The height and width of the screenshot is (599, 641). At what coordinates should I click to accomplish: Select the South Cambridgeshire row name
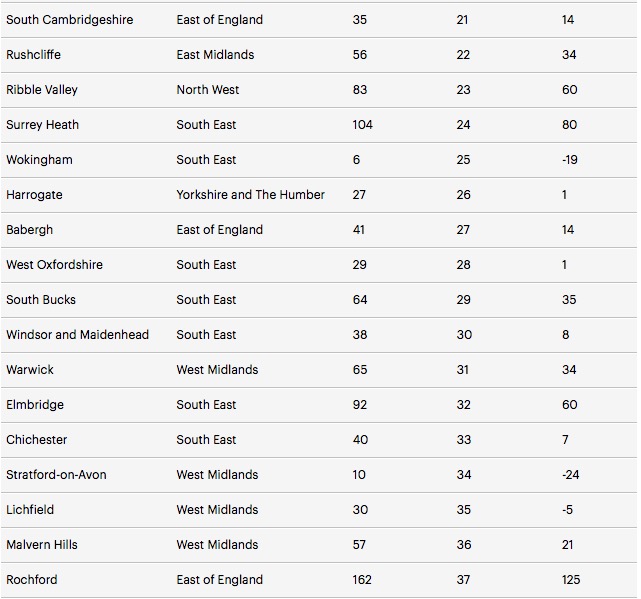(69, 20)
